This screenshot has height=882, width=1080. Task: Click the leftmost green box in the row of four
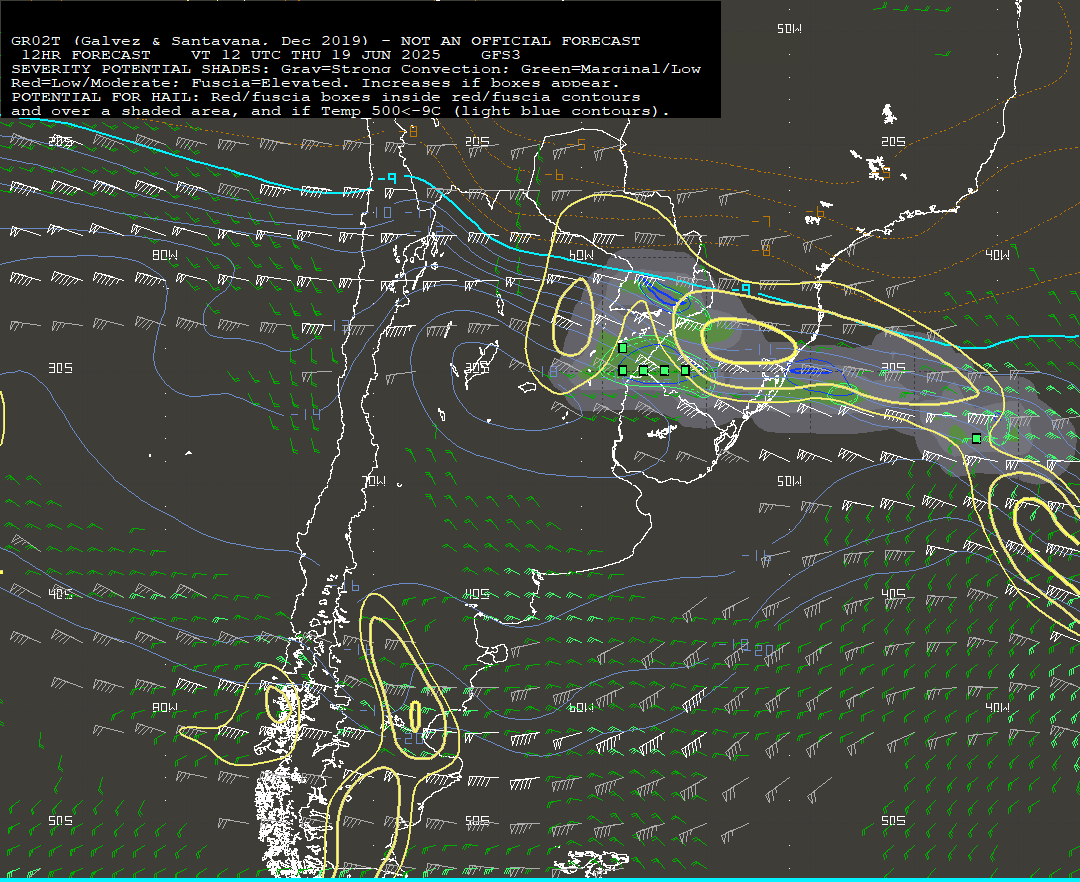coord(623,370)
